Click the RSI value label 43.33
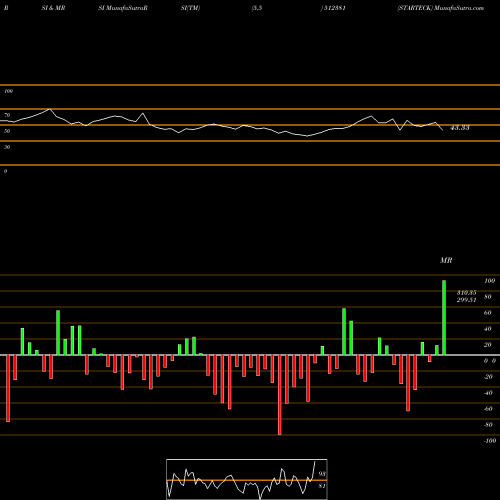The height and width of the screenshot is (500, 500). [460, 128]
